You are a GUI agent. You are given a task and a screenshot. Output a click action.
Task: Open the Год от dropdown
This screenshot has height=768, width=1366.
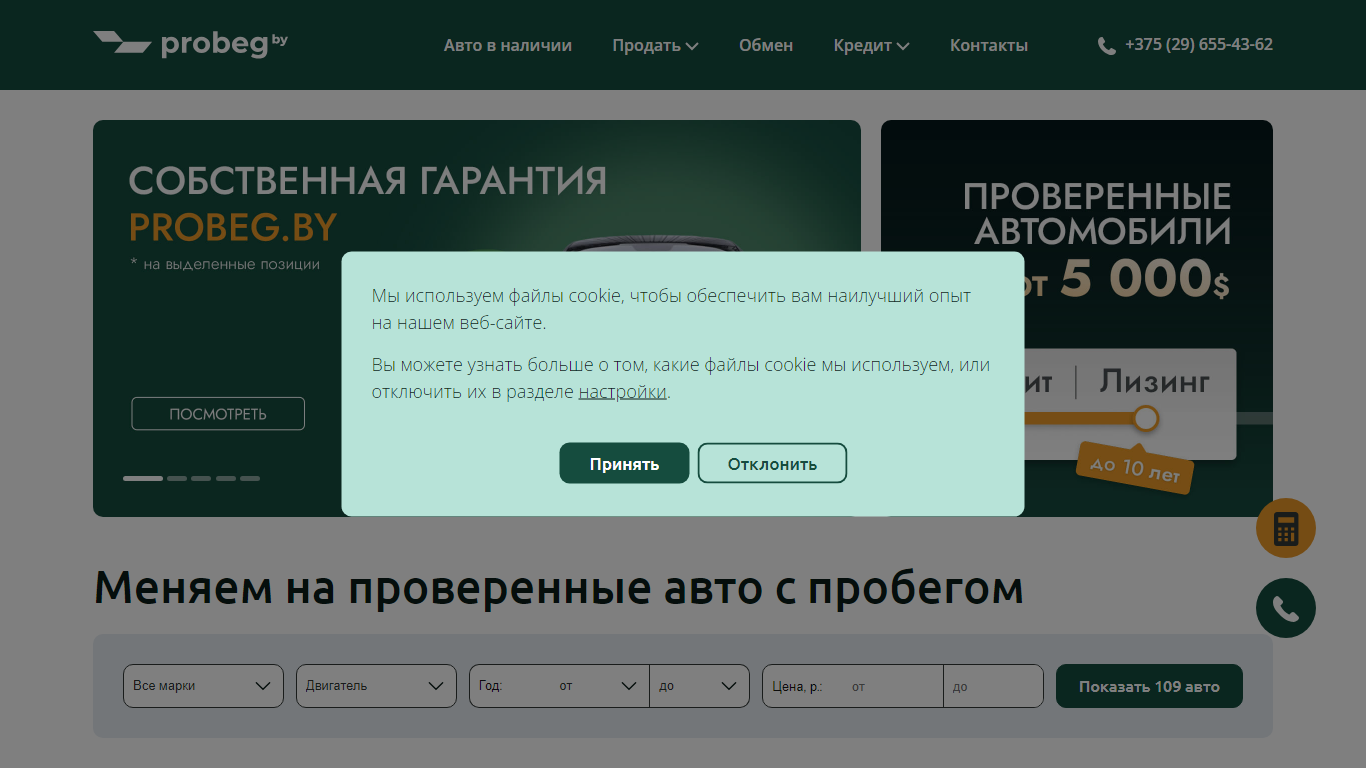[559, 686]
